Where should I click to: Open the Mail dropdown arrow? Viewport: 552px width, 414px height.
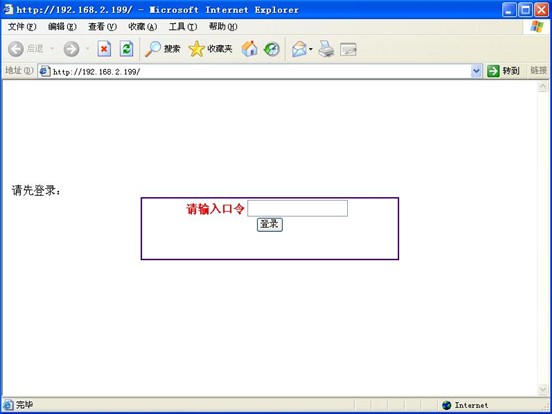(x=310, y=49)
